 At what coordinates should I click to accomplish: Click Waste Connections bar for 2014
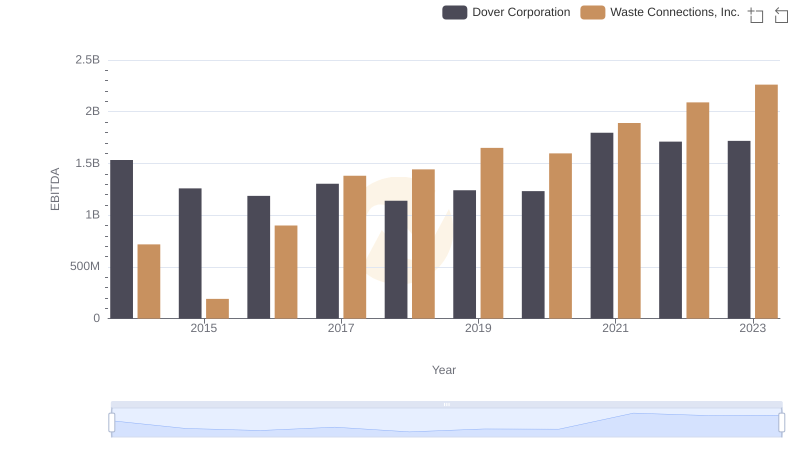[x=149, y=281]
